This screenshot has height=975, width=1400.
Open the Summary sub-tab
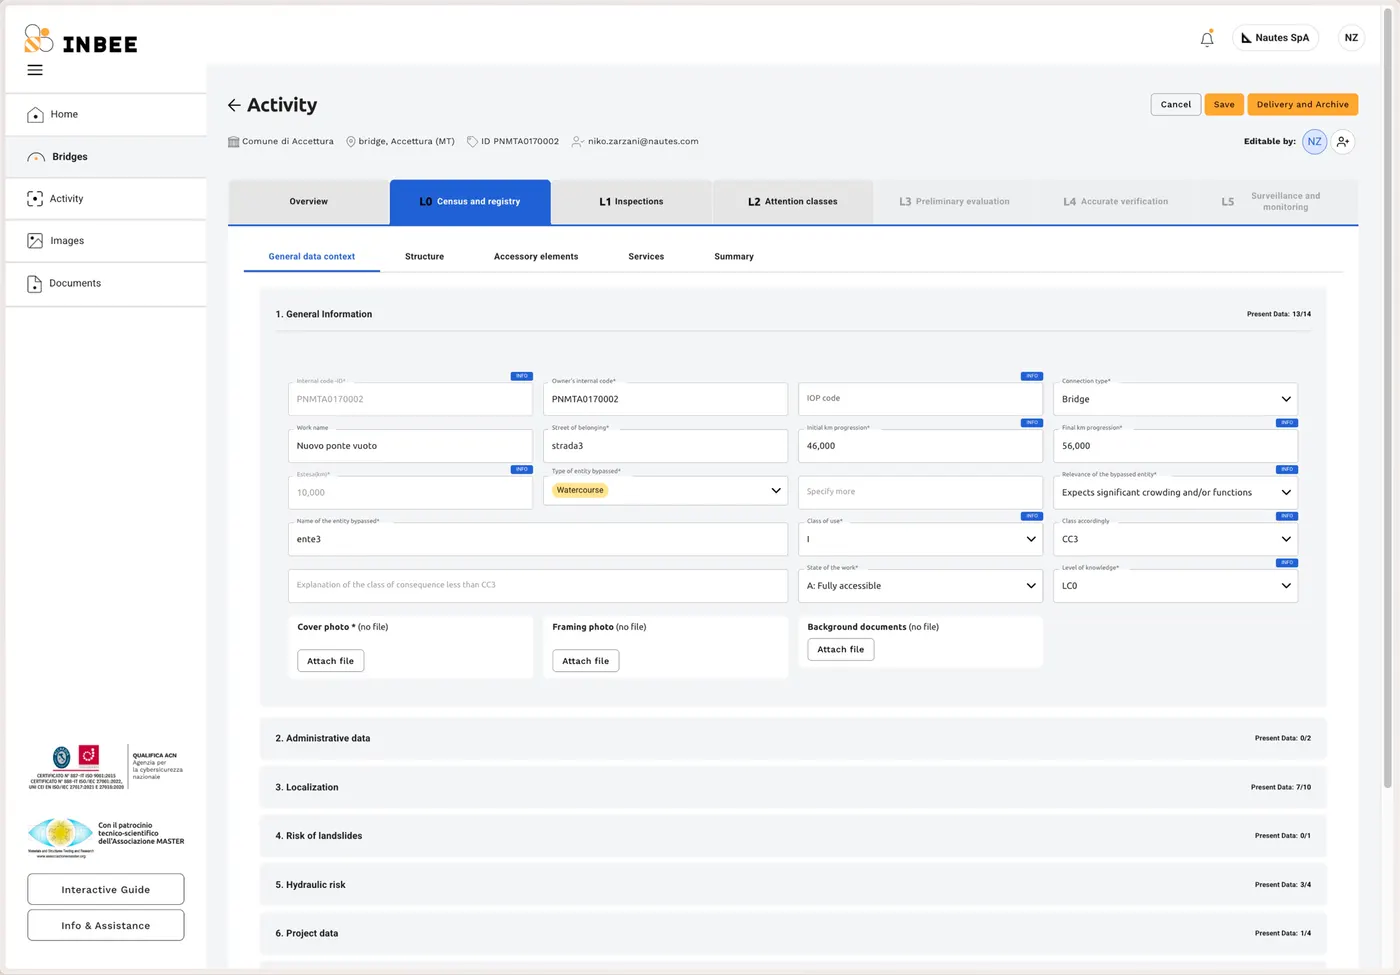pos(734,257)
